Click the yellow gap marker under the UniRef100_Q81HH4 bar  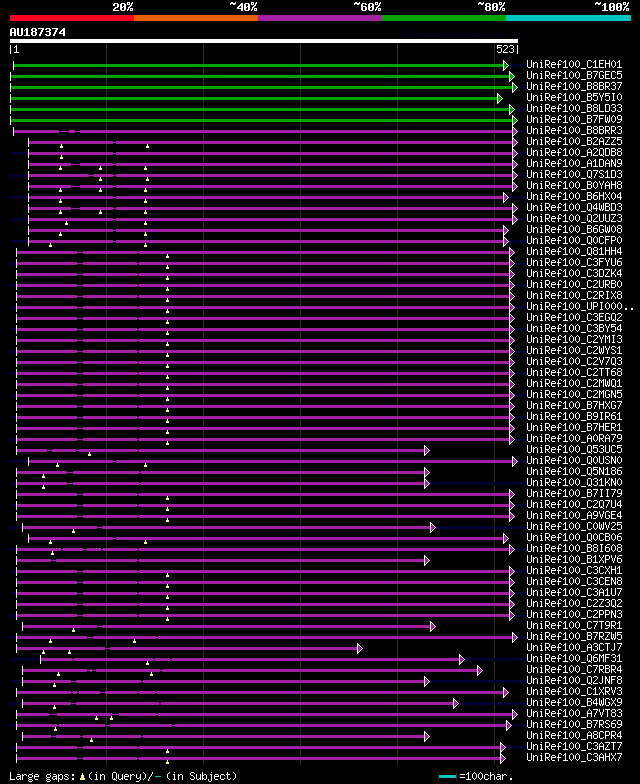click(x=168, y=256)
